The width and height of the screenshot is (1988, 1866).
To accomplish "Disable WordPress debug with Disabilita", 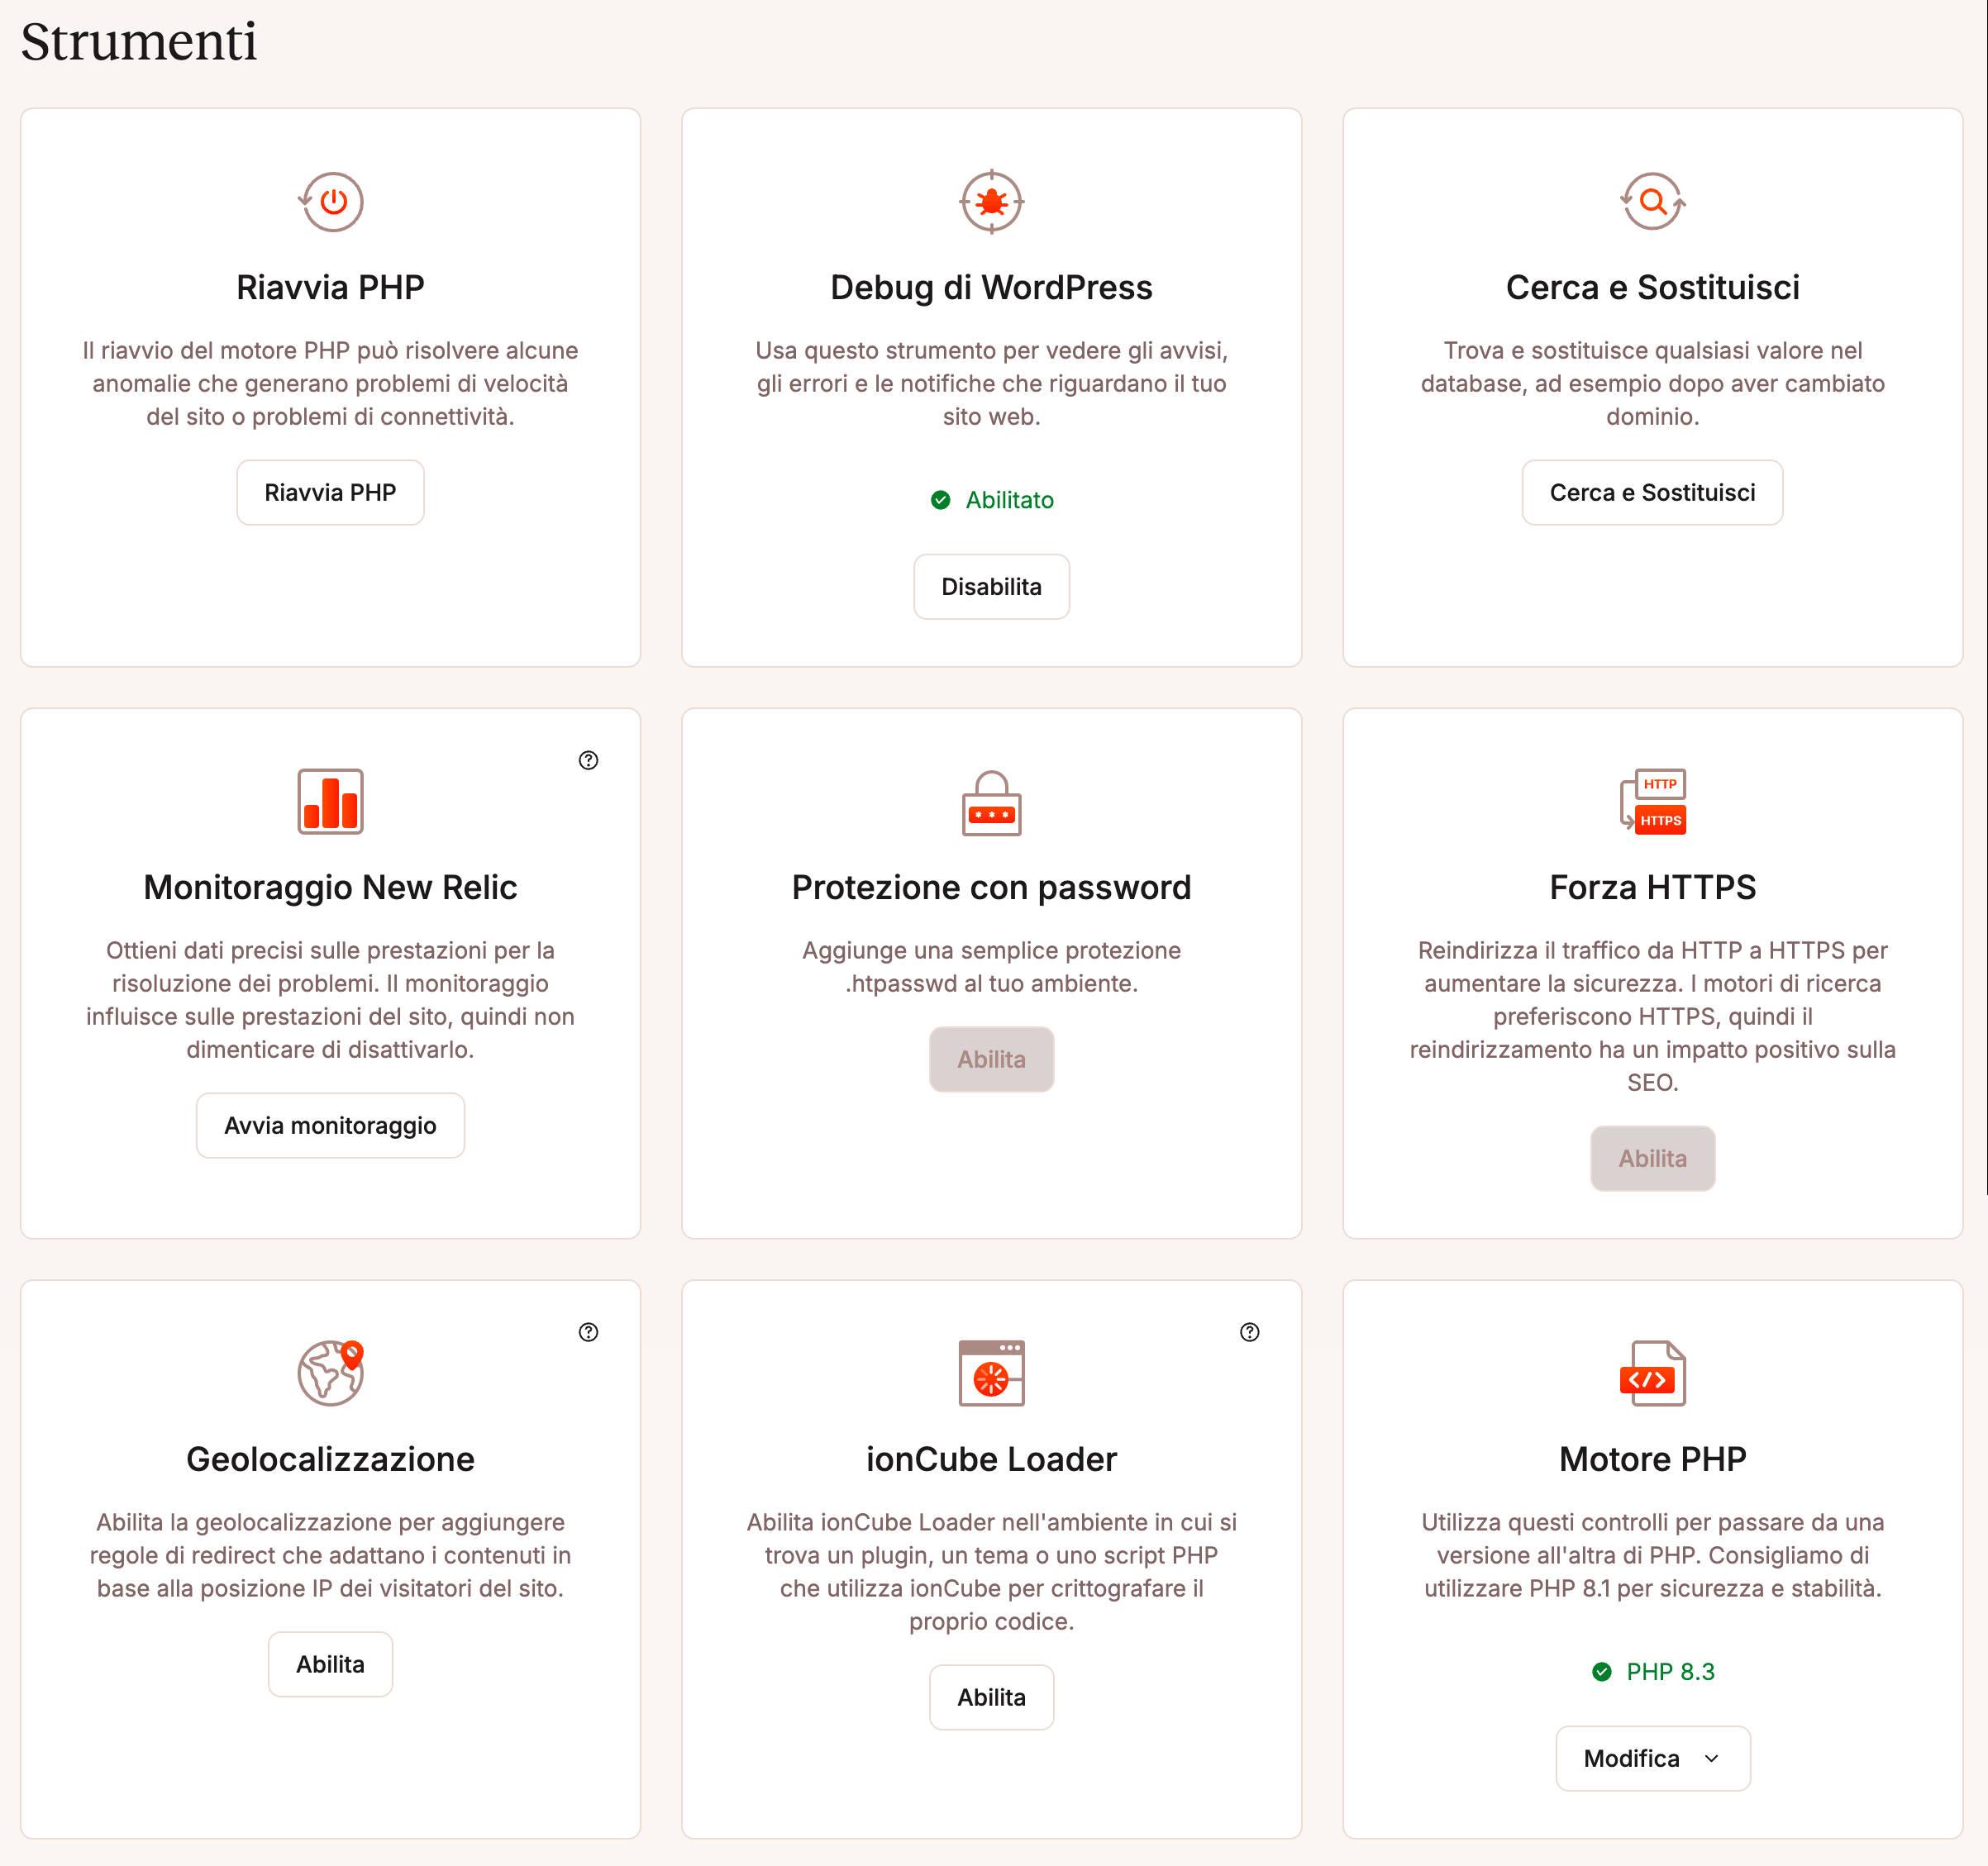I will (x=991, y=587).
